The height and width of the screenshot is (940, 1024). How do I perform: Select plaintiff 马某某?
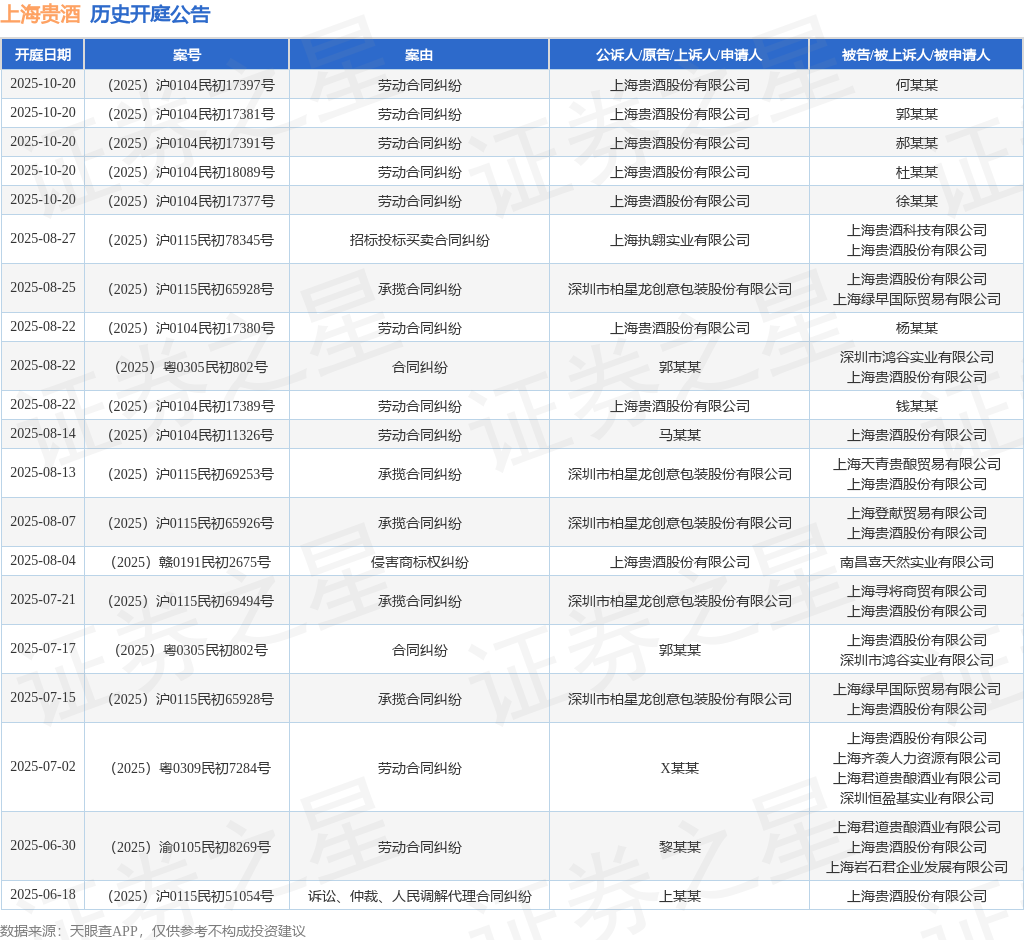click(679, 435)
